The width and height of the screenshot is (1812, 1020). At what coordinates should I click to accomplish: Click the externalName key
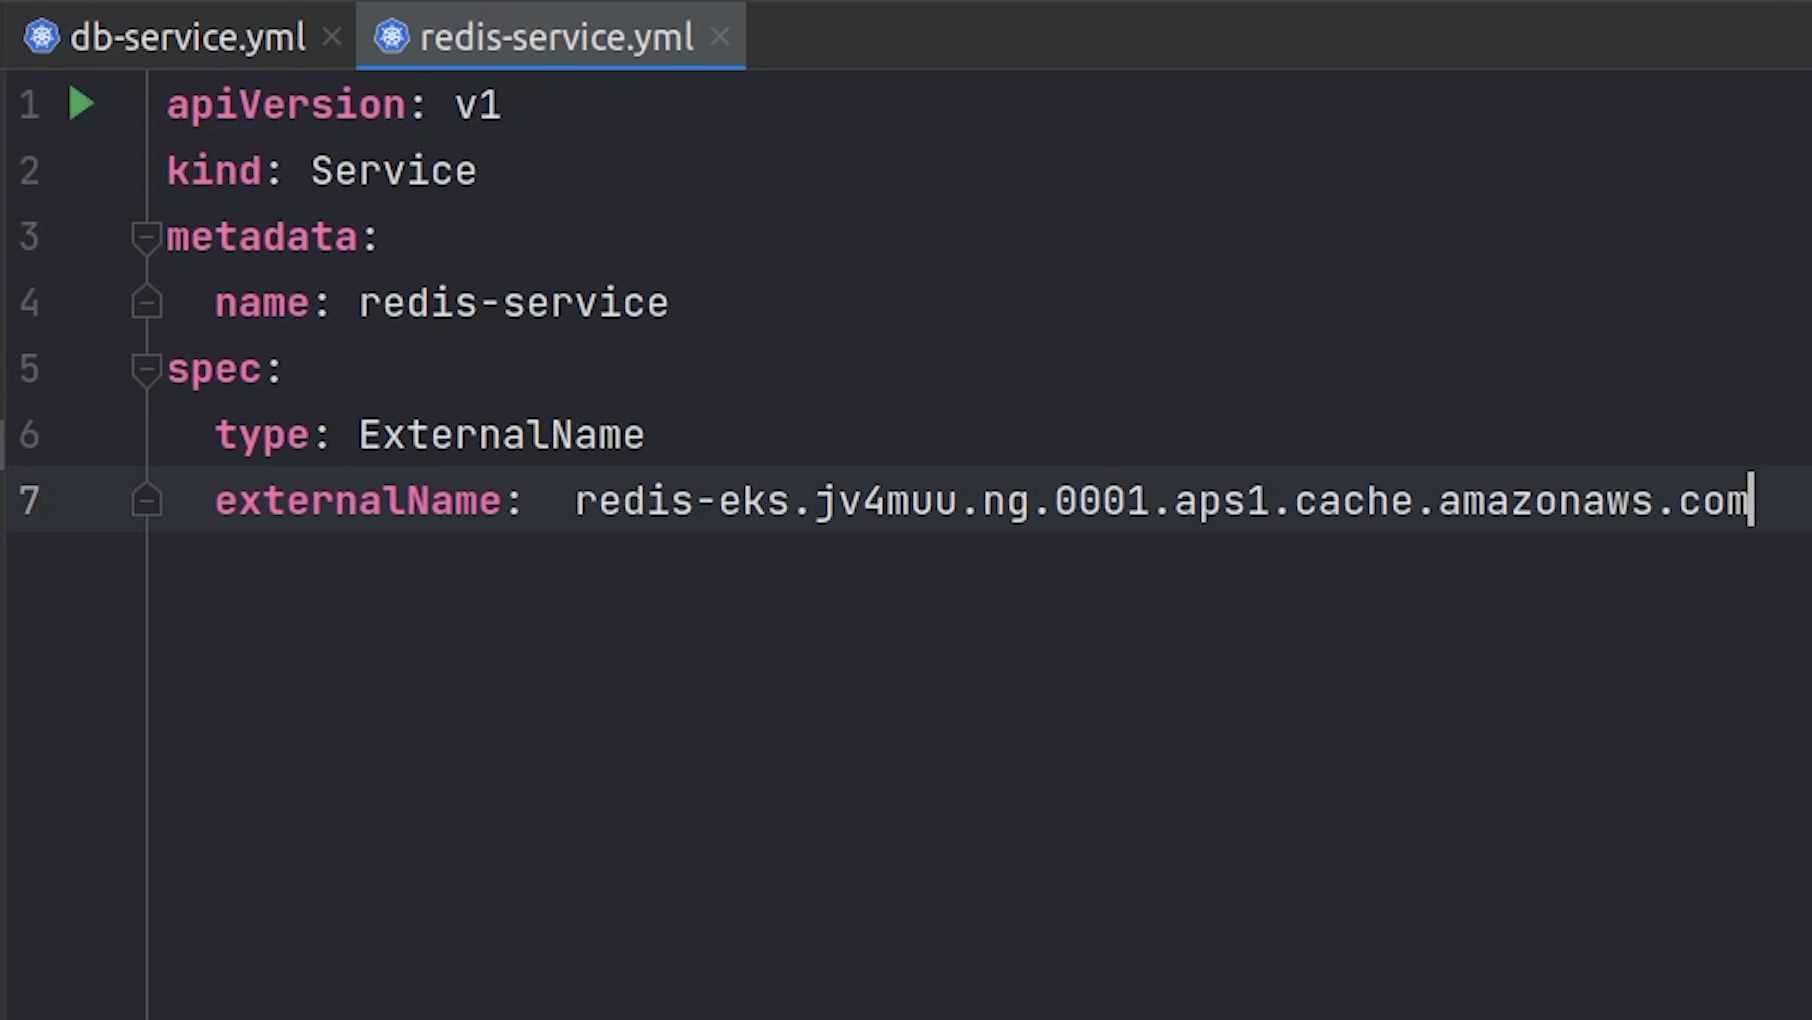pos(357,501)
